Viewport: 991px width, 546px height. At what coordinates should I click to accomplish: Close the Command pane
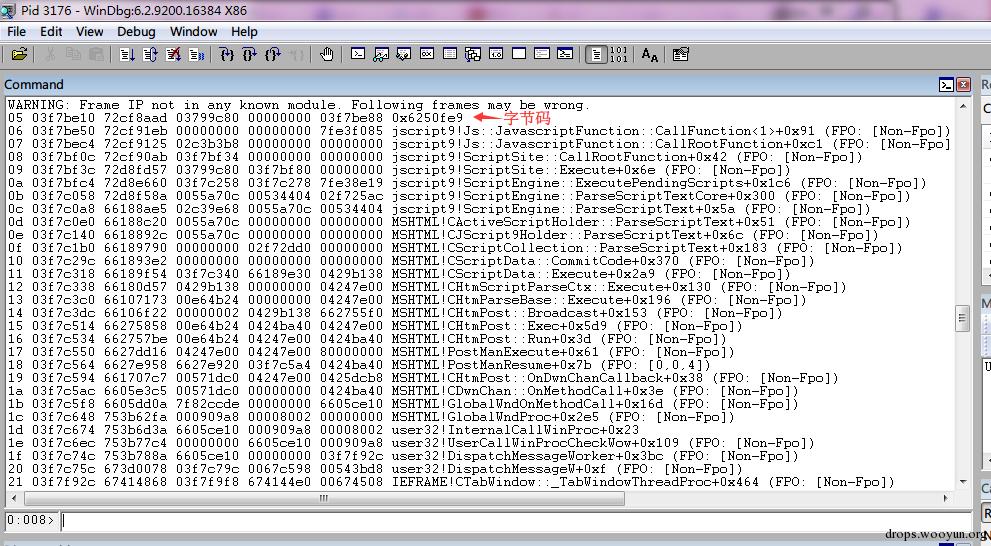(963, 85)
